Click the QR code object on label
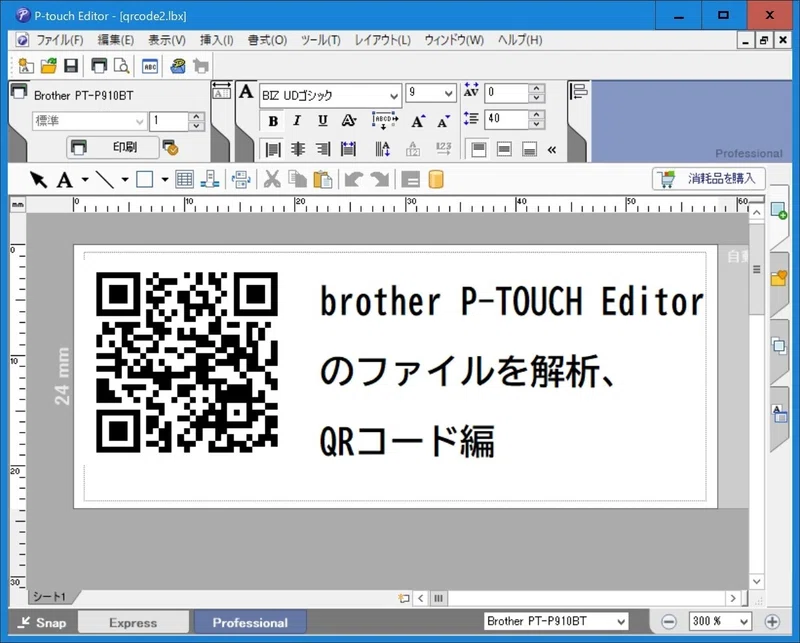Viewport: 800px width, 643px height. (x=187, y=362)
